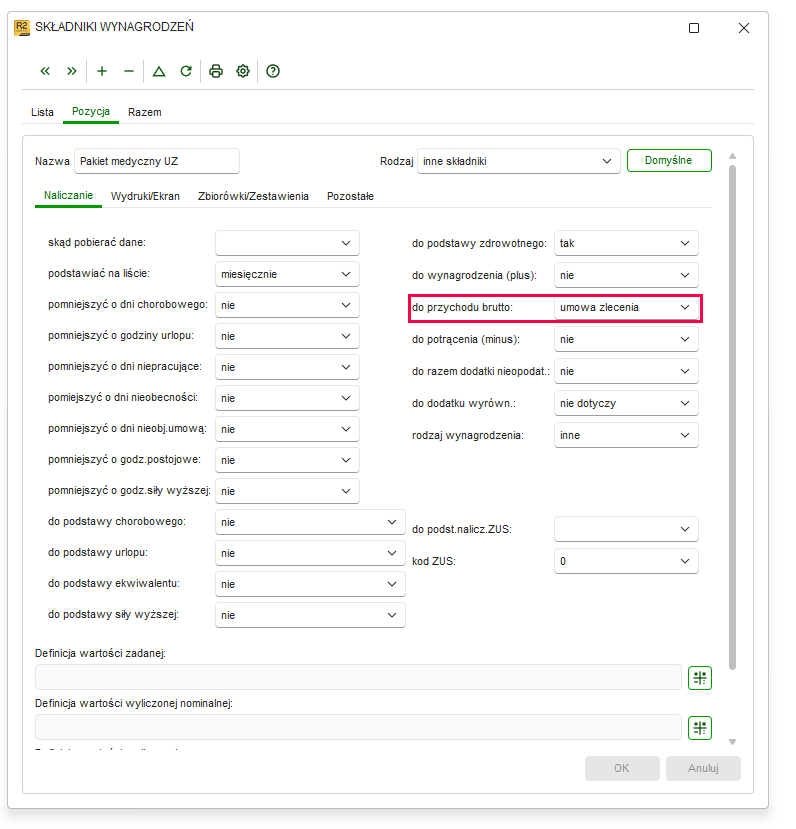Screen dimensions: 796x829
Task: Remove component with the minus icon
Action: (129, 71)
